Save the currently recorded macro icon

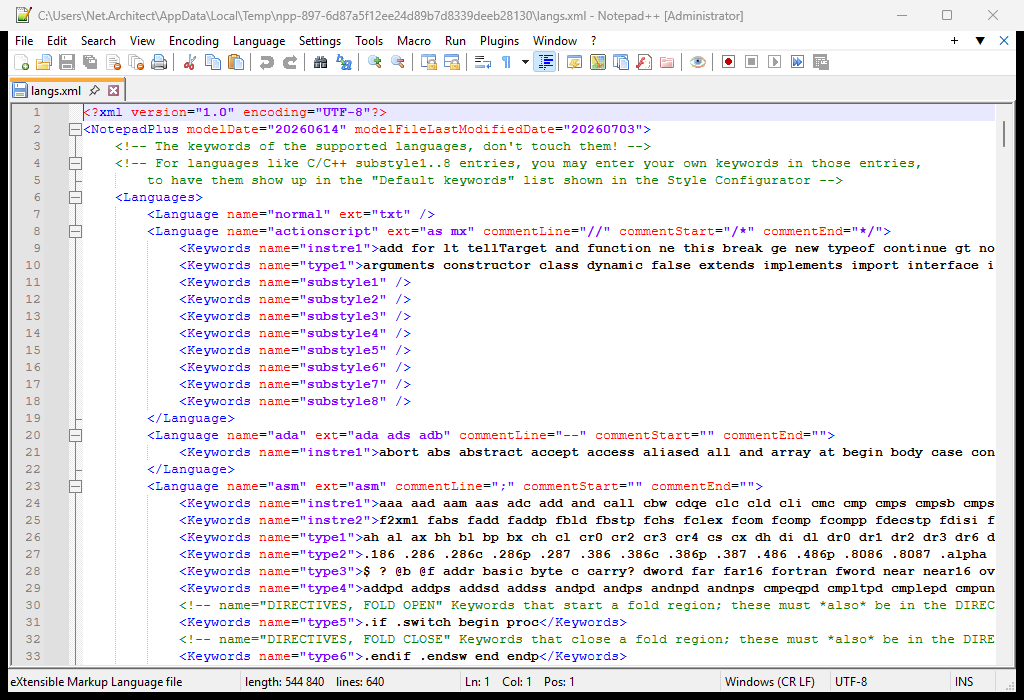click(x=821, y=62)
